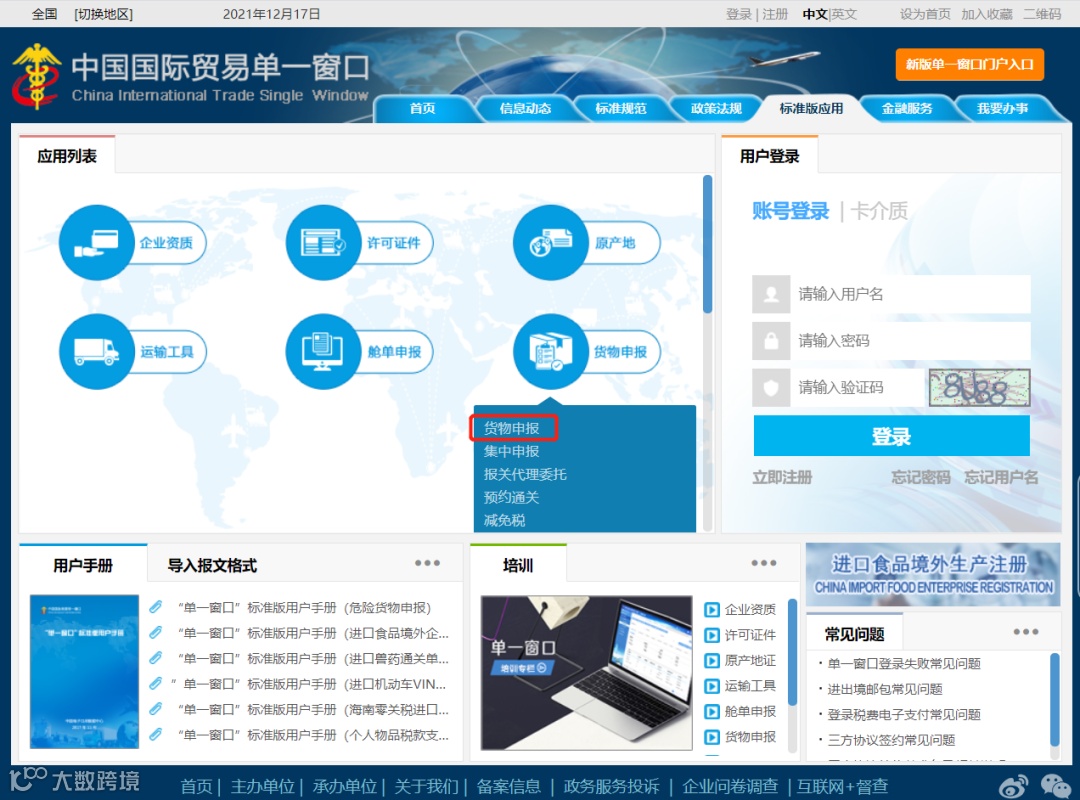Click paperclip icon for 个人物品税款支 manual
This screenshot has height=800, width=1080.
[156, 735]
